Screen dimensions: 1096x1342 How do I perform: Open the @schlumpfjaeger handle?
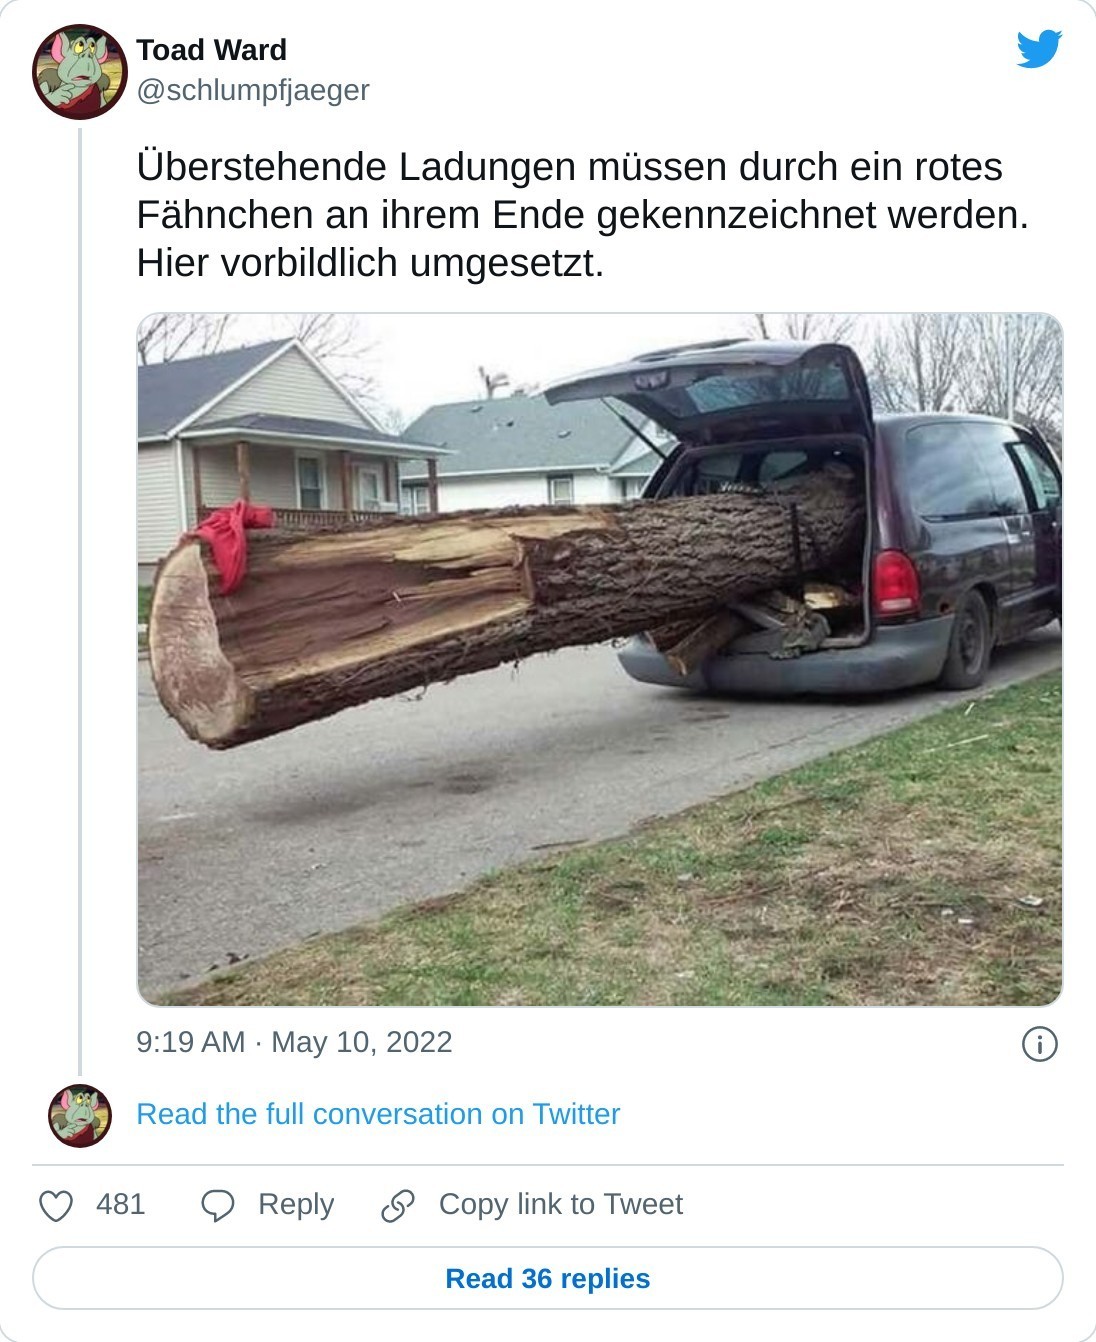(253, 90)
